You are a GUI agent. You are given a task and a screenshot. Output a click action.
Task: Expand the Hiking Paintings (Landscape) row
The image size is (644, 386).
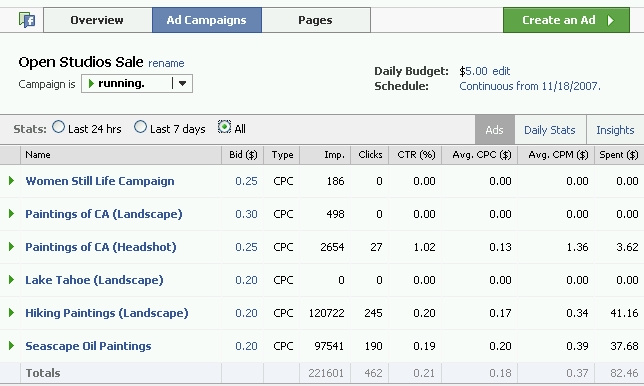(12, 312)
